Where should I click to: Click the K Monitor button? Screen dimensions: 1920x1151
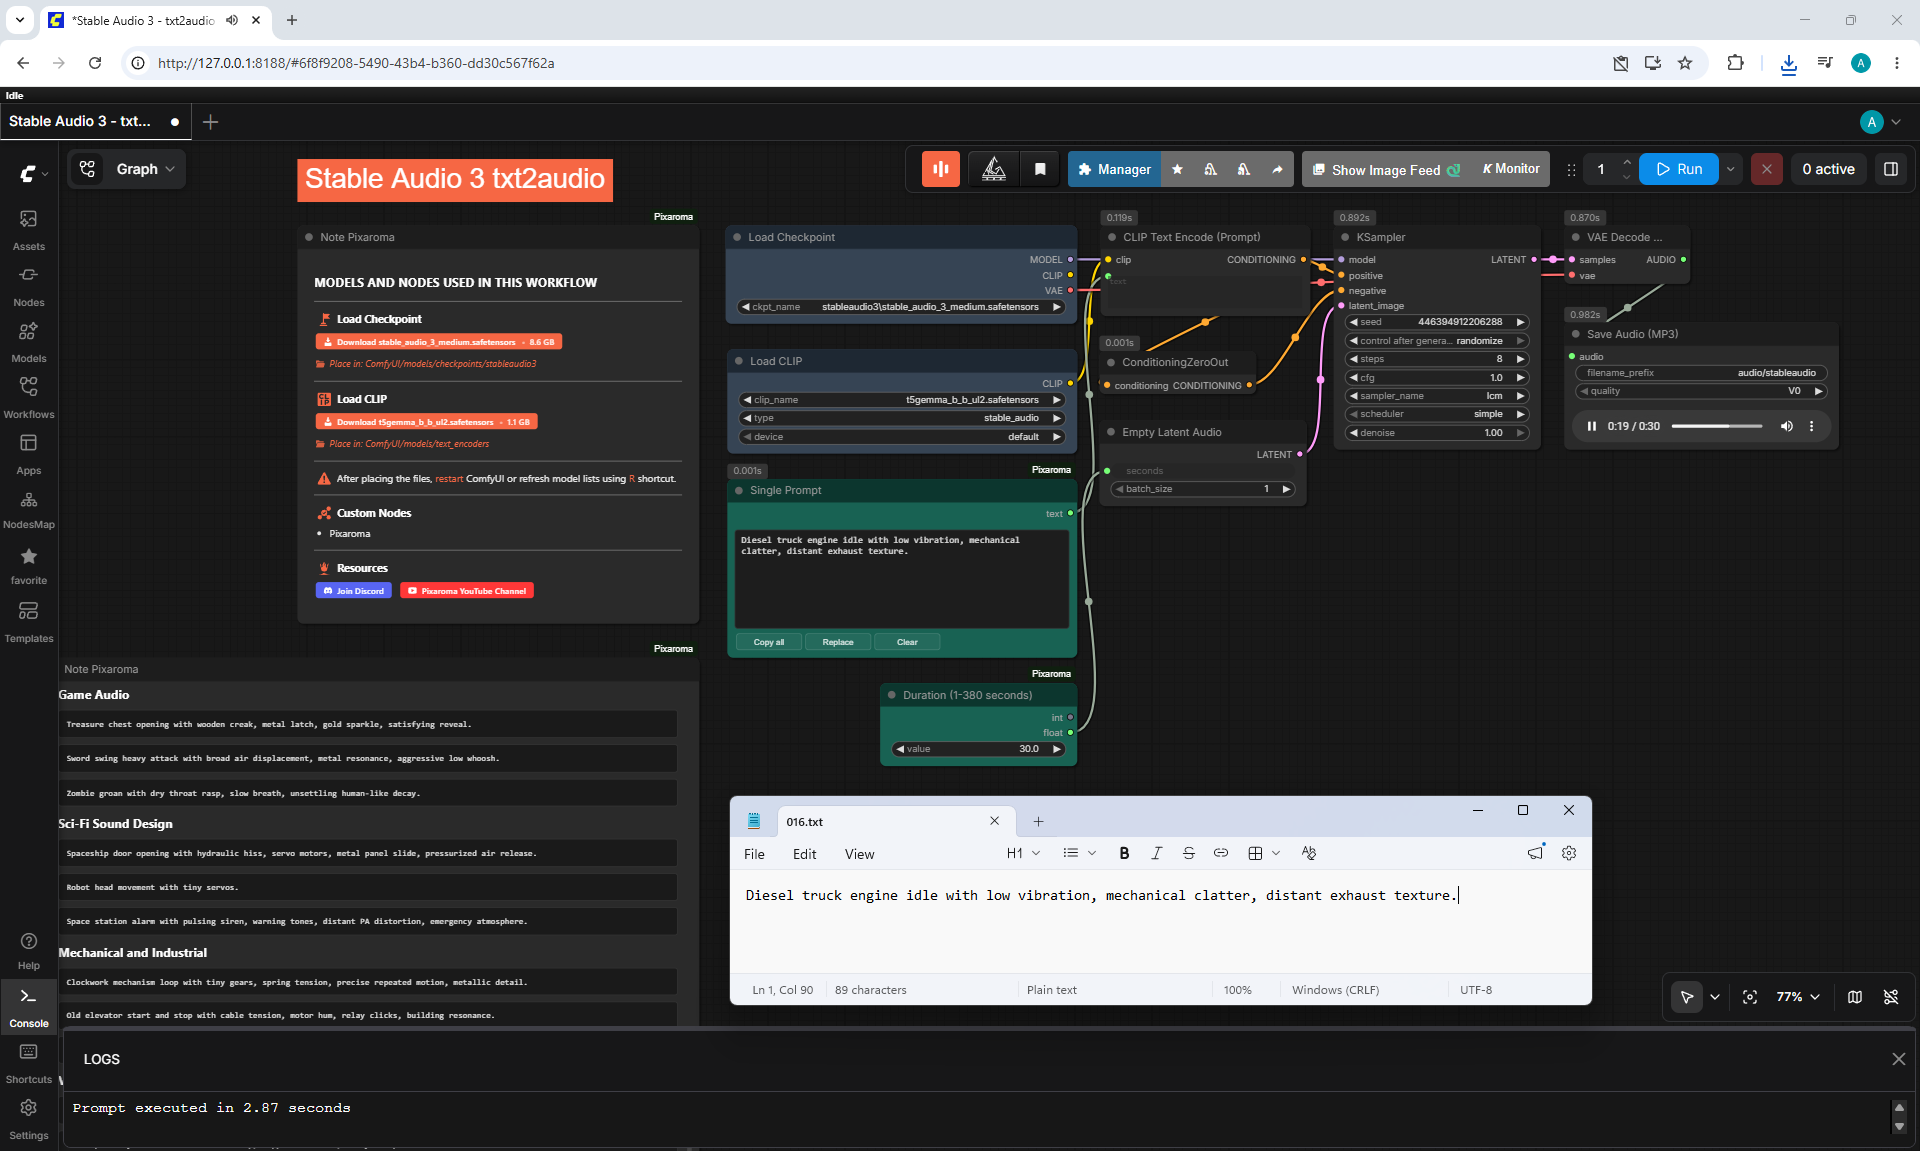[1510, 169]
